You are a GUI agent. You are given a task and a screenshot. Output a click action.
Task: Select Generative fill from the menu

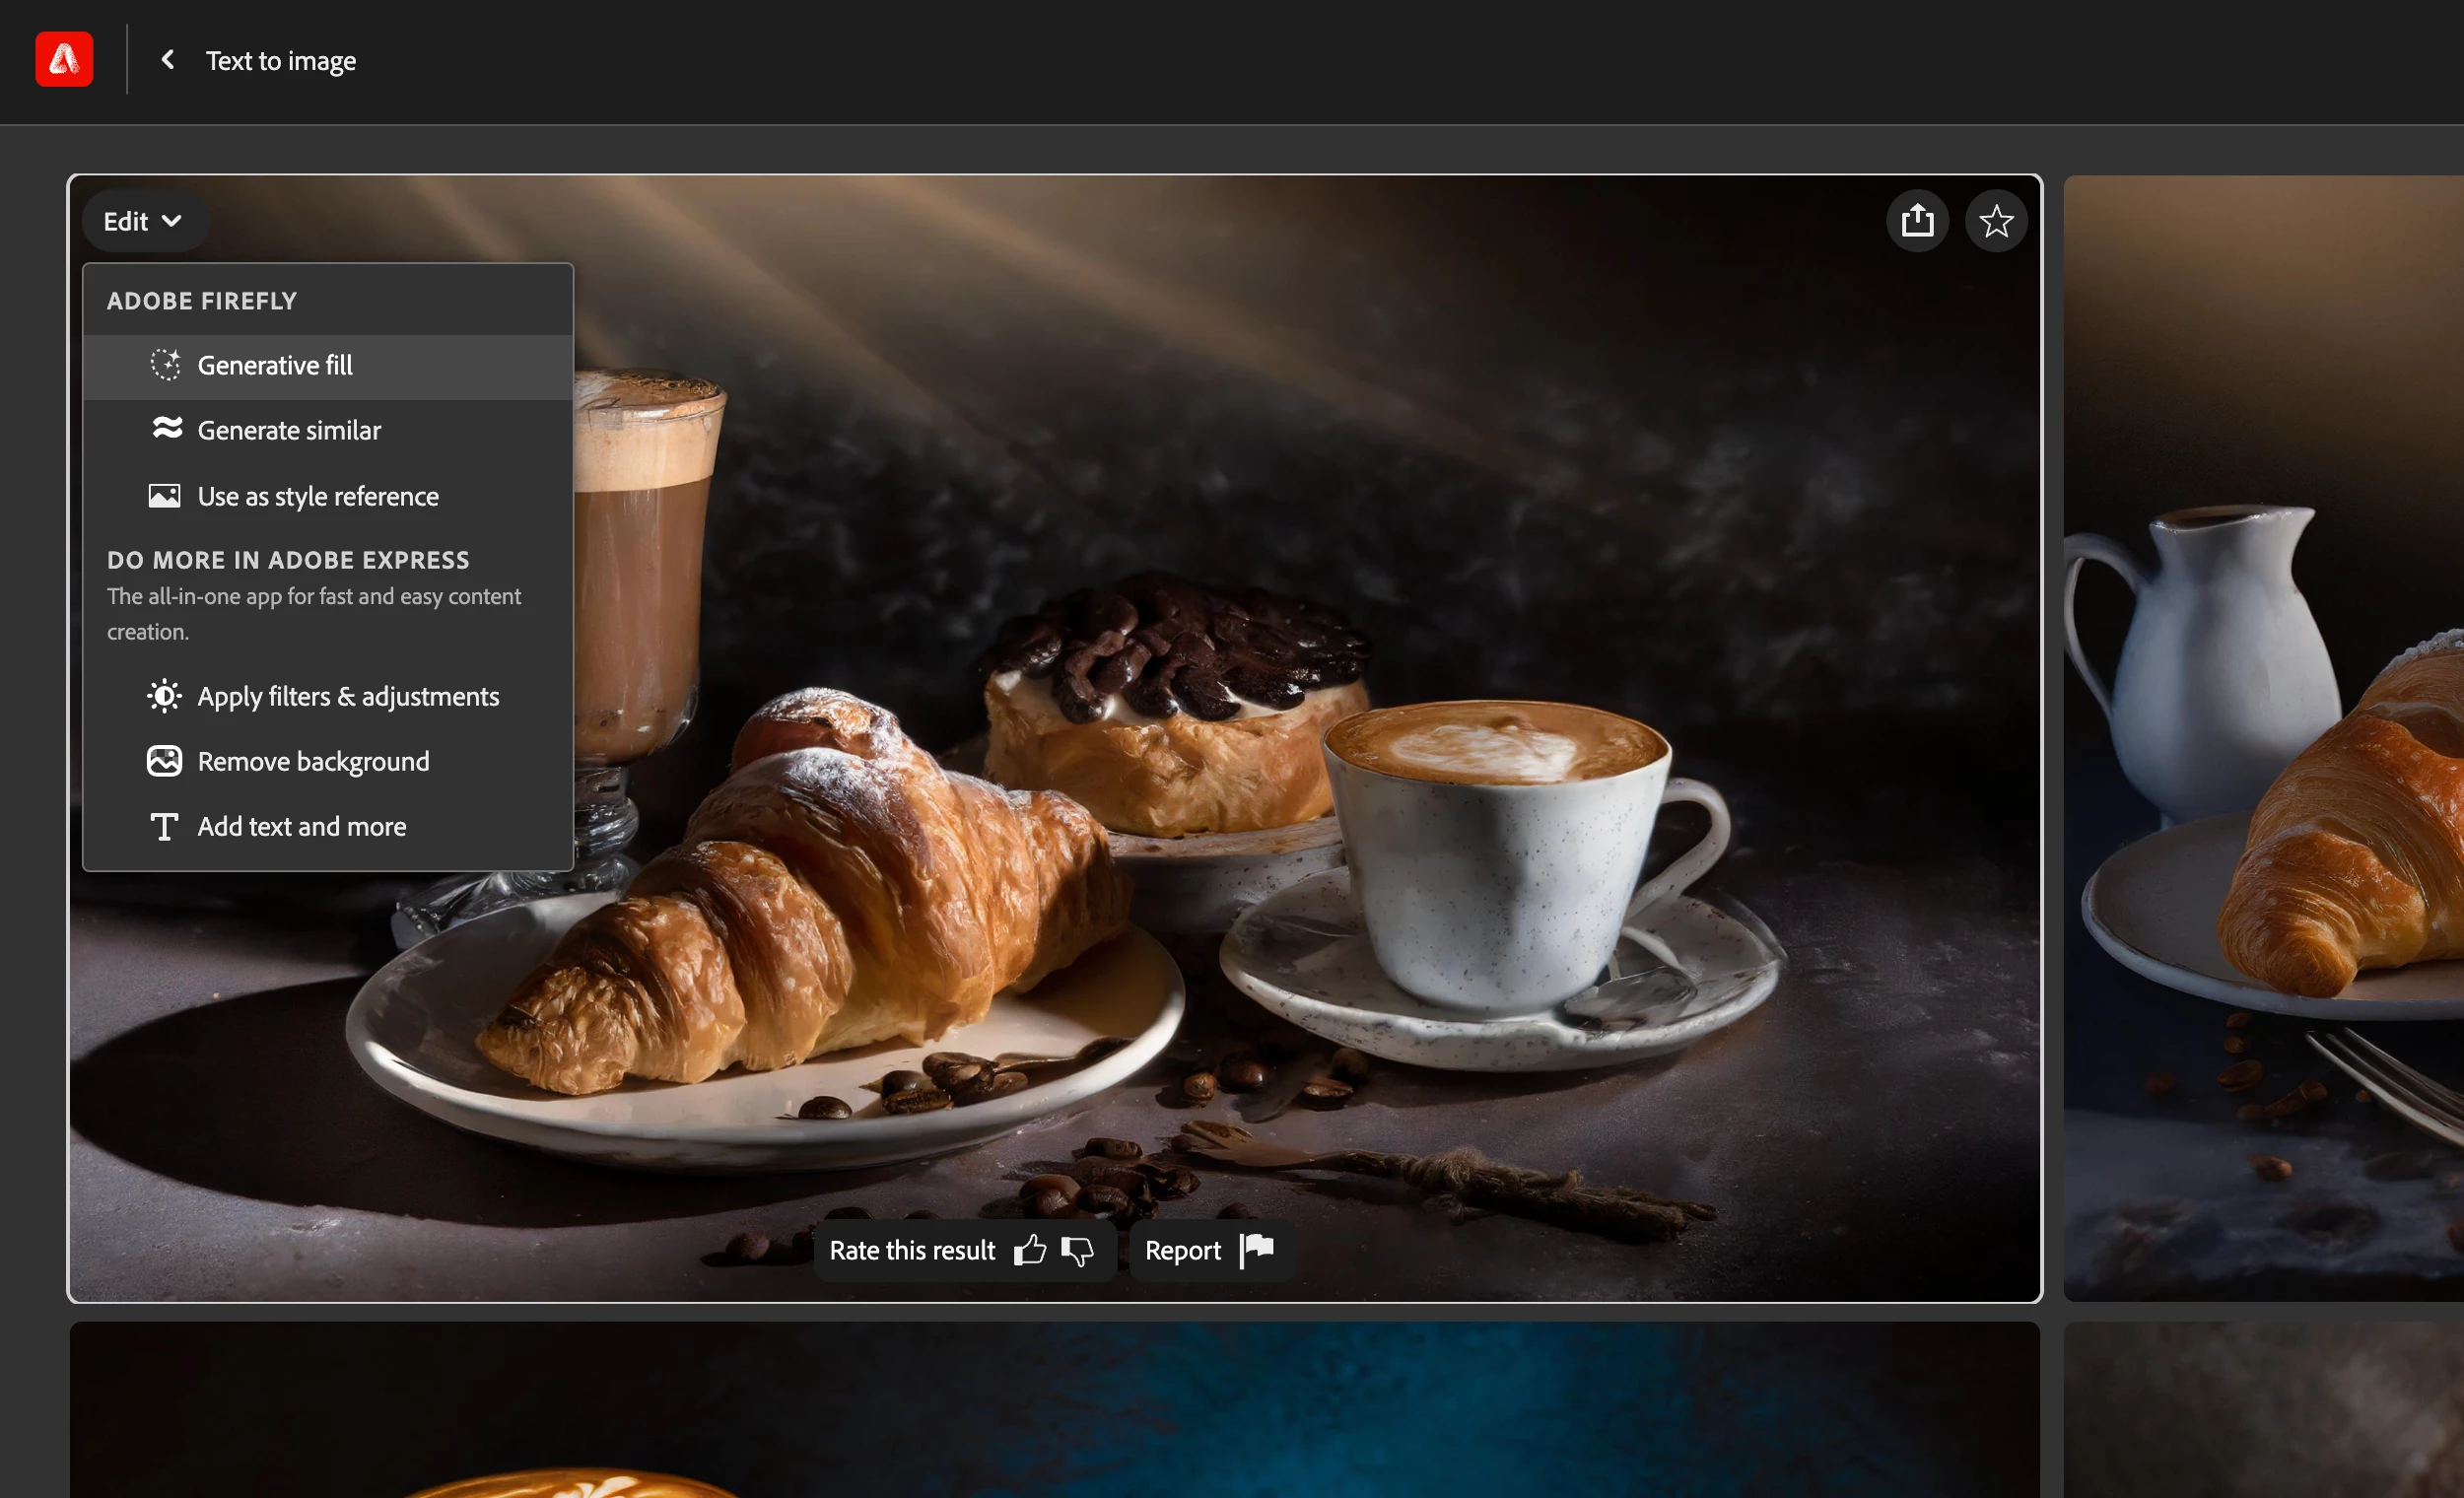pyautogui.click(x=275, y=366)
